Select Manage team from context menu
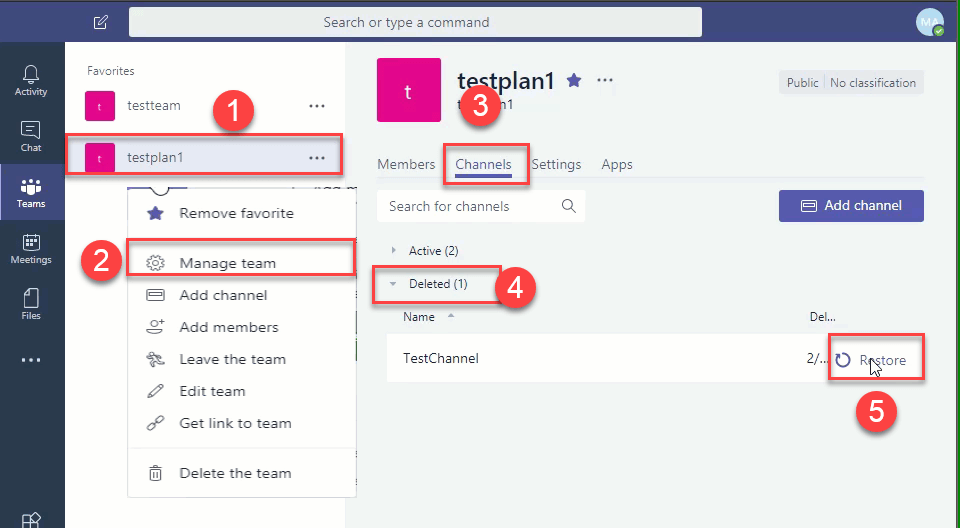960x528 pixels. pos(227,263)
